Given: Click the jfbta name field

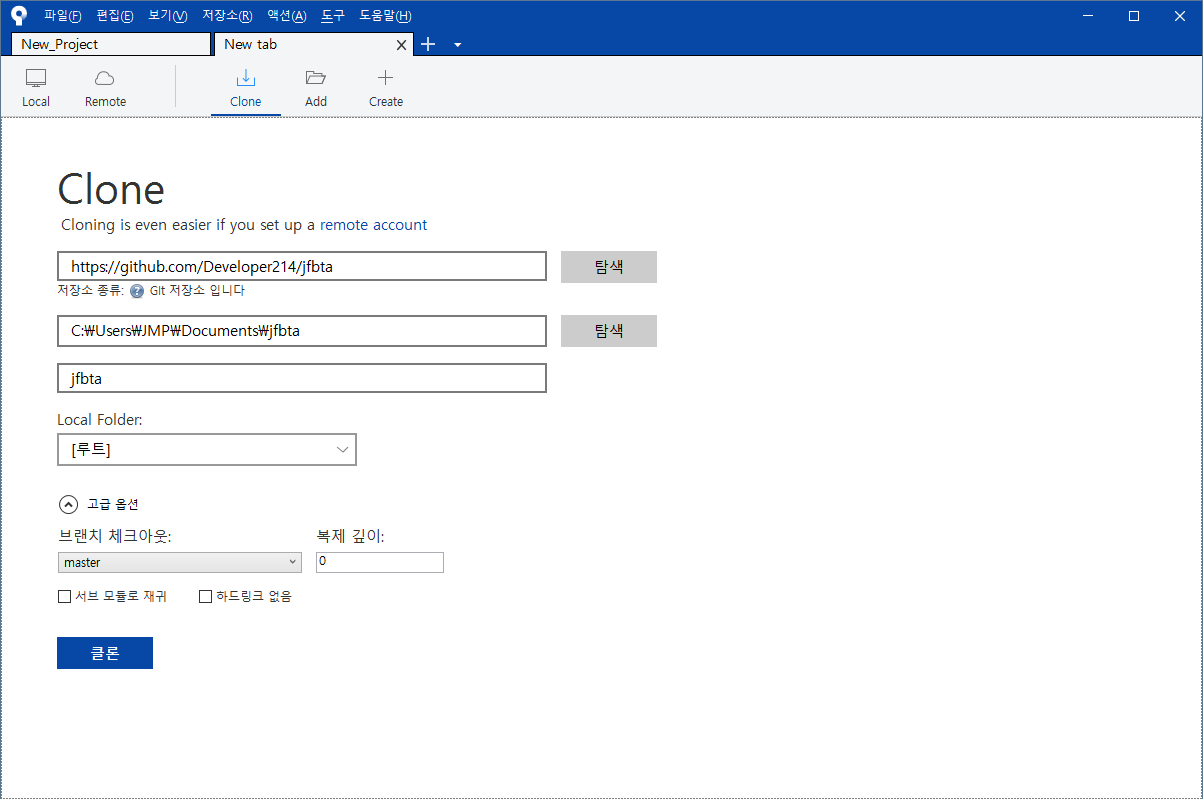Looking at the screenshot, I should (302, 378).
